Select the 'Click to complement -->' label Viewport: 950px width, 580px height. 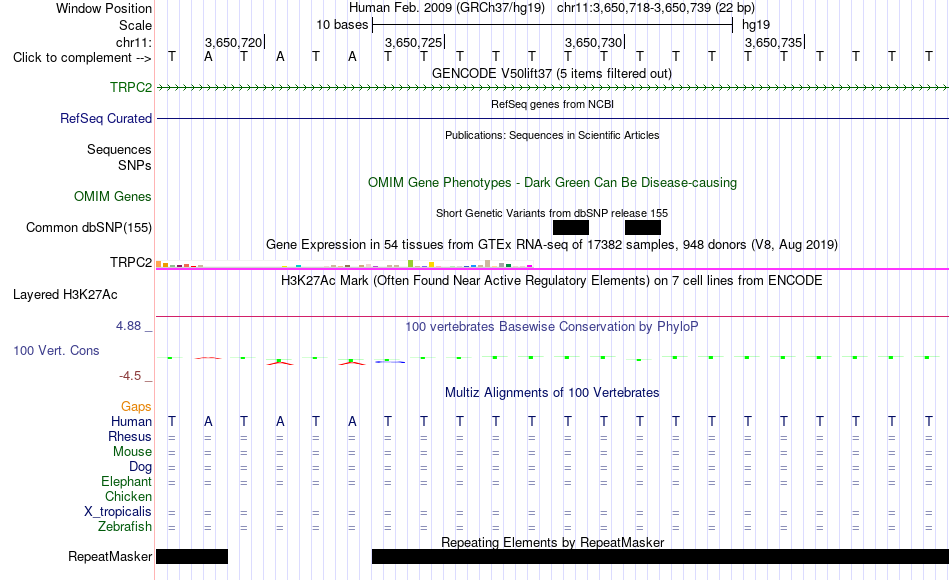coord(82,58)
